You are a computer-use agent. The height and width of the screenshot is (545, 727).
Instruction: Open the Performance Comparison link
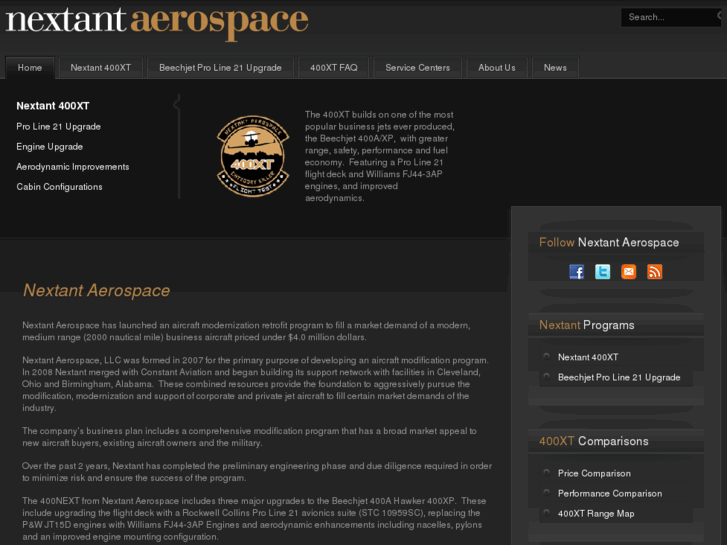(610, 494)
